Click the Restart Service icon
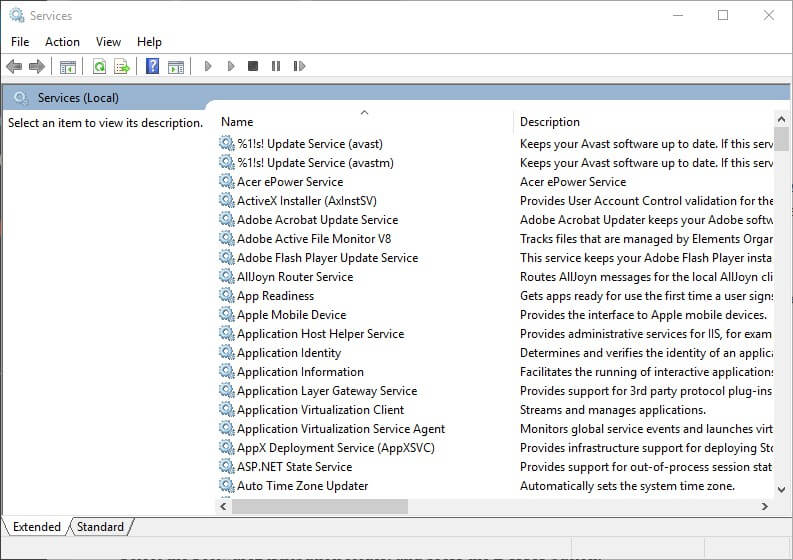The height and width of the screenshot is (560, 793). (299, 66)
